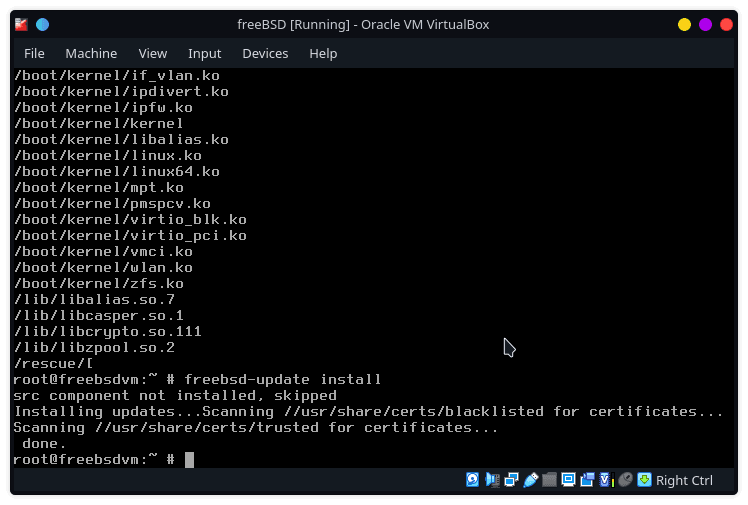Click the red close window button
This screenshot has height=505, width=748.
[x=727, y=24]
